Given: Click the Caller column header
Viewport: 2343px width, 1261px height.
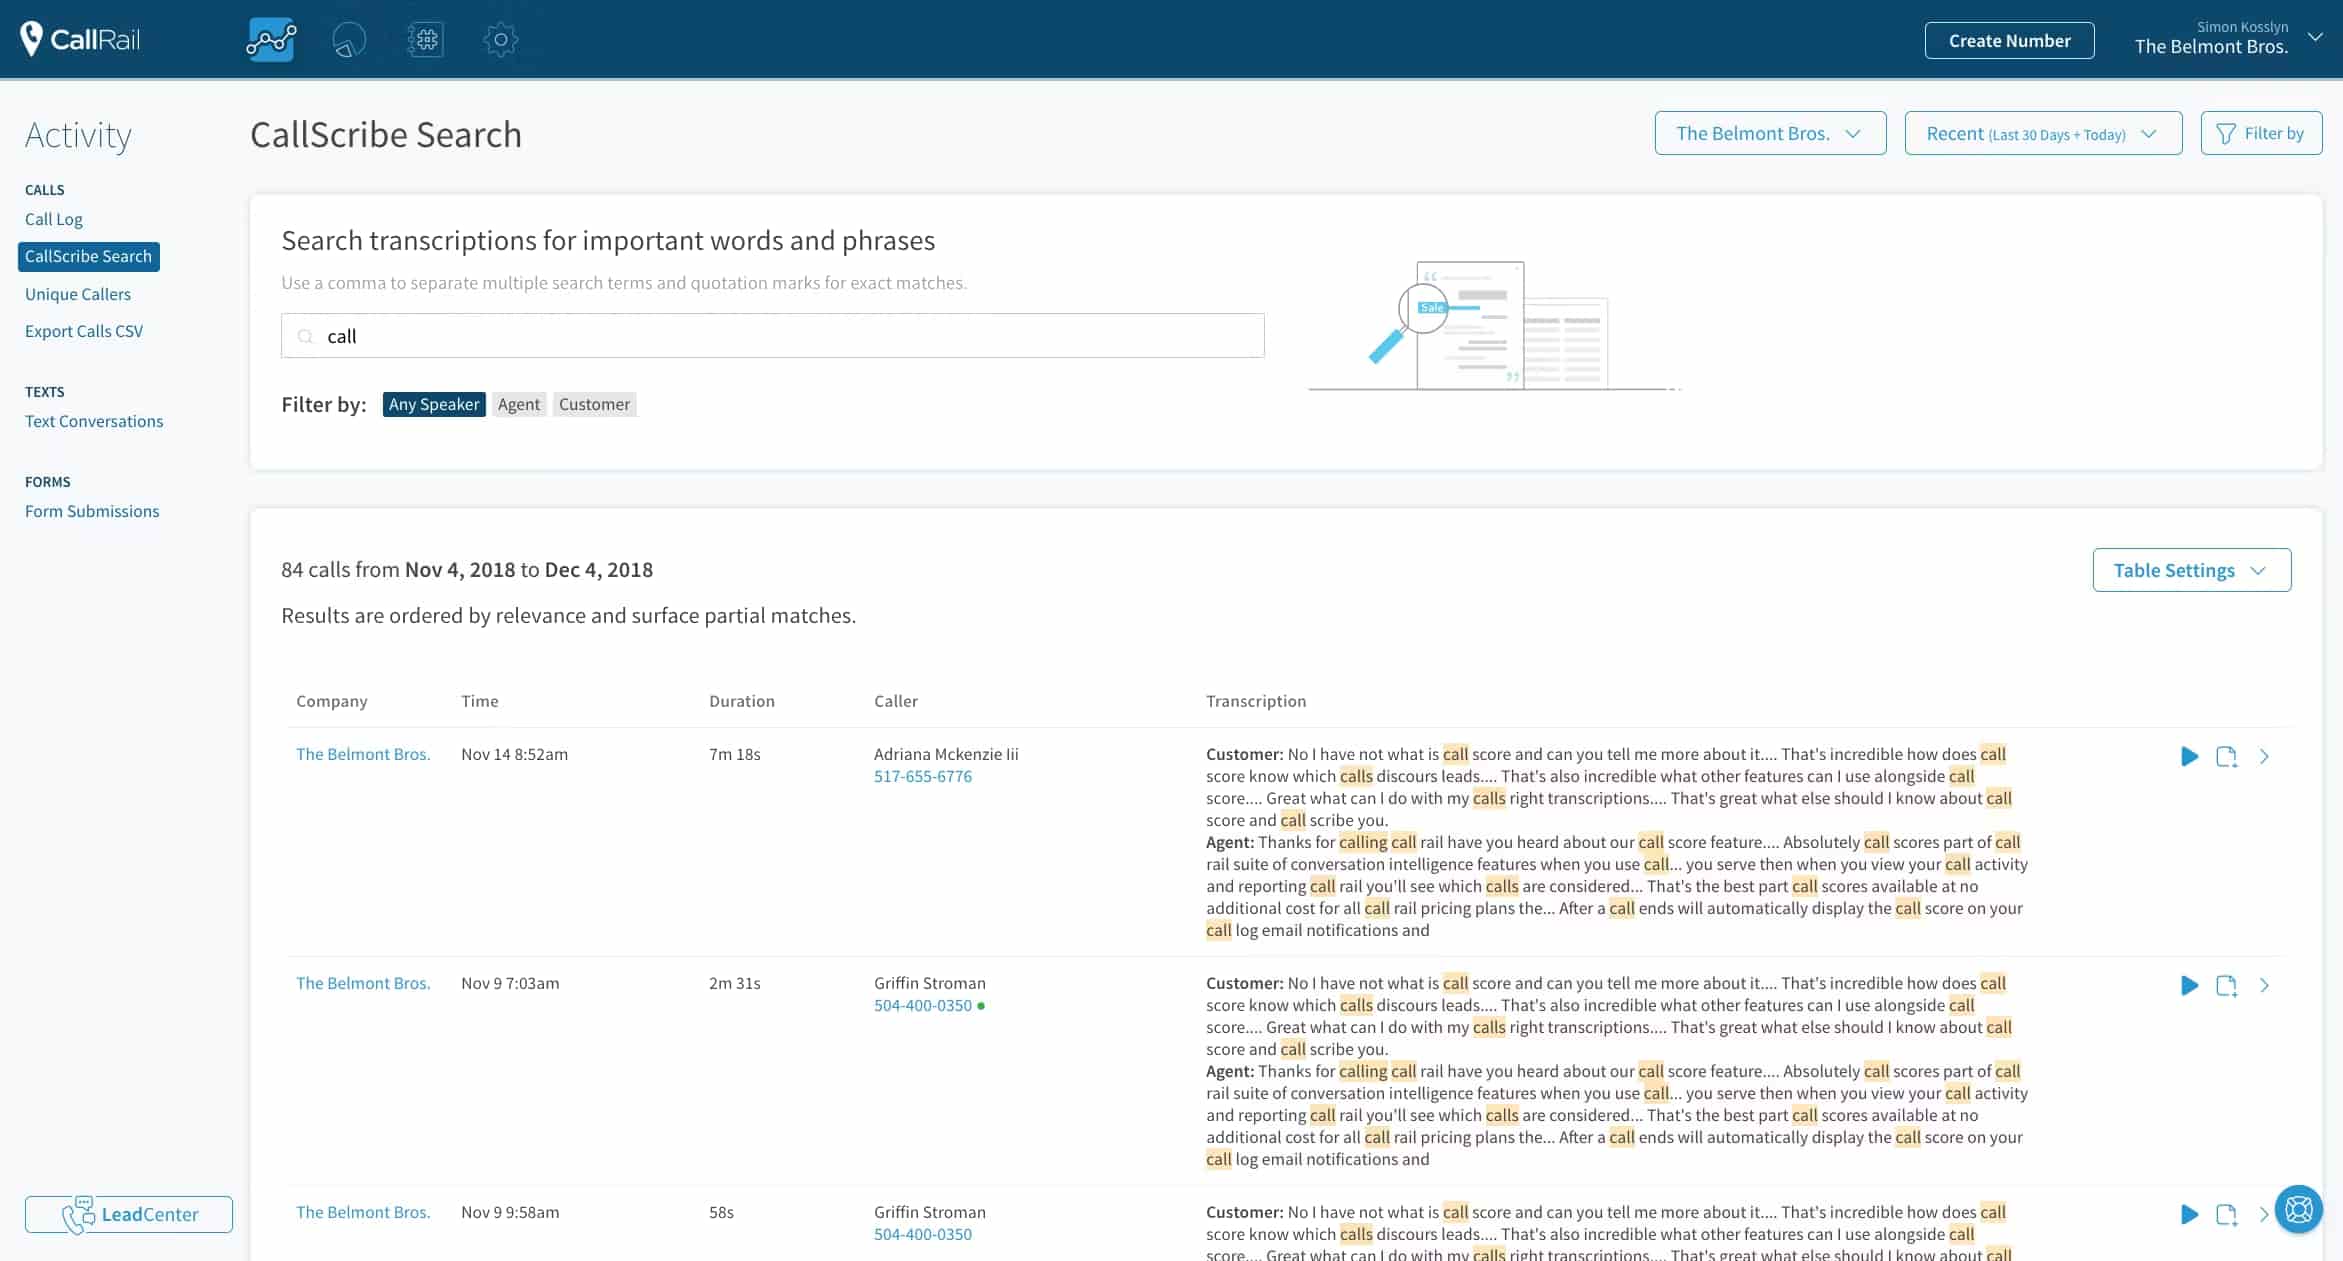Looking at the screenshot, I should coord(896,701).
